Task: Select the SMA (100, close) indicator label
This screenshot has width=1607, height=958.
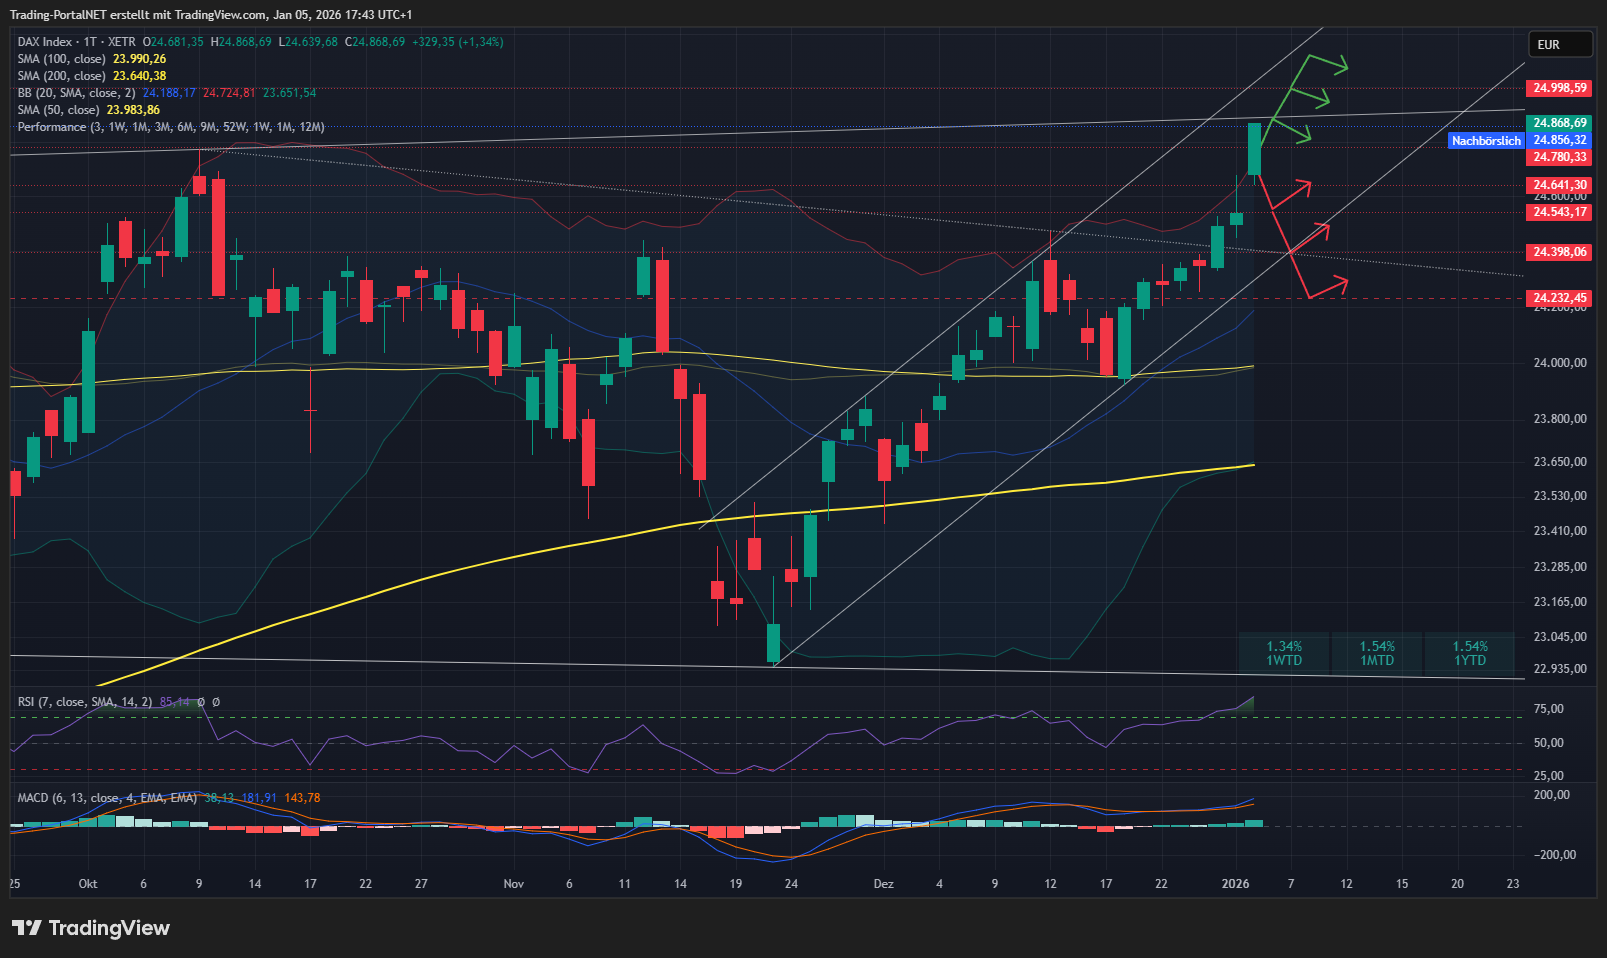Action: pos(61,59)
